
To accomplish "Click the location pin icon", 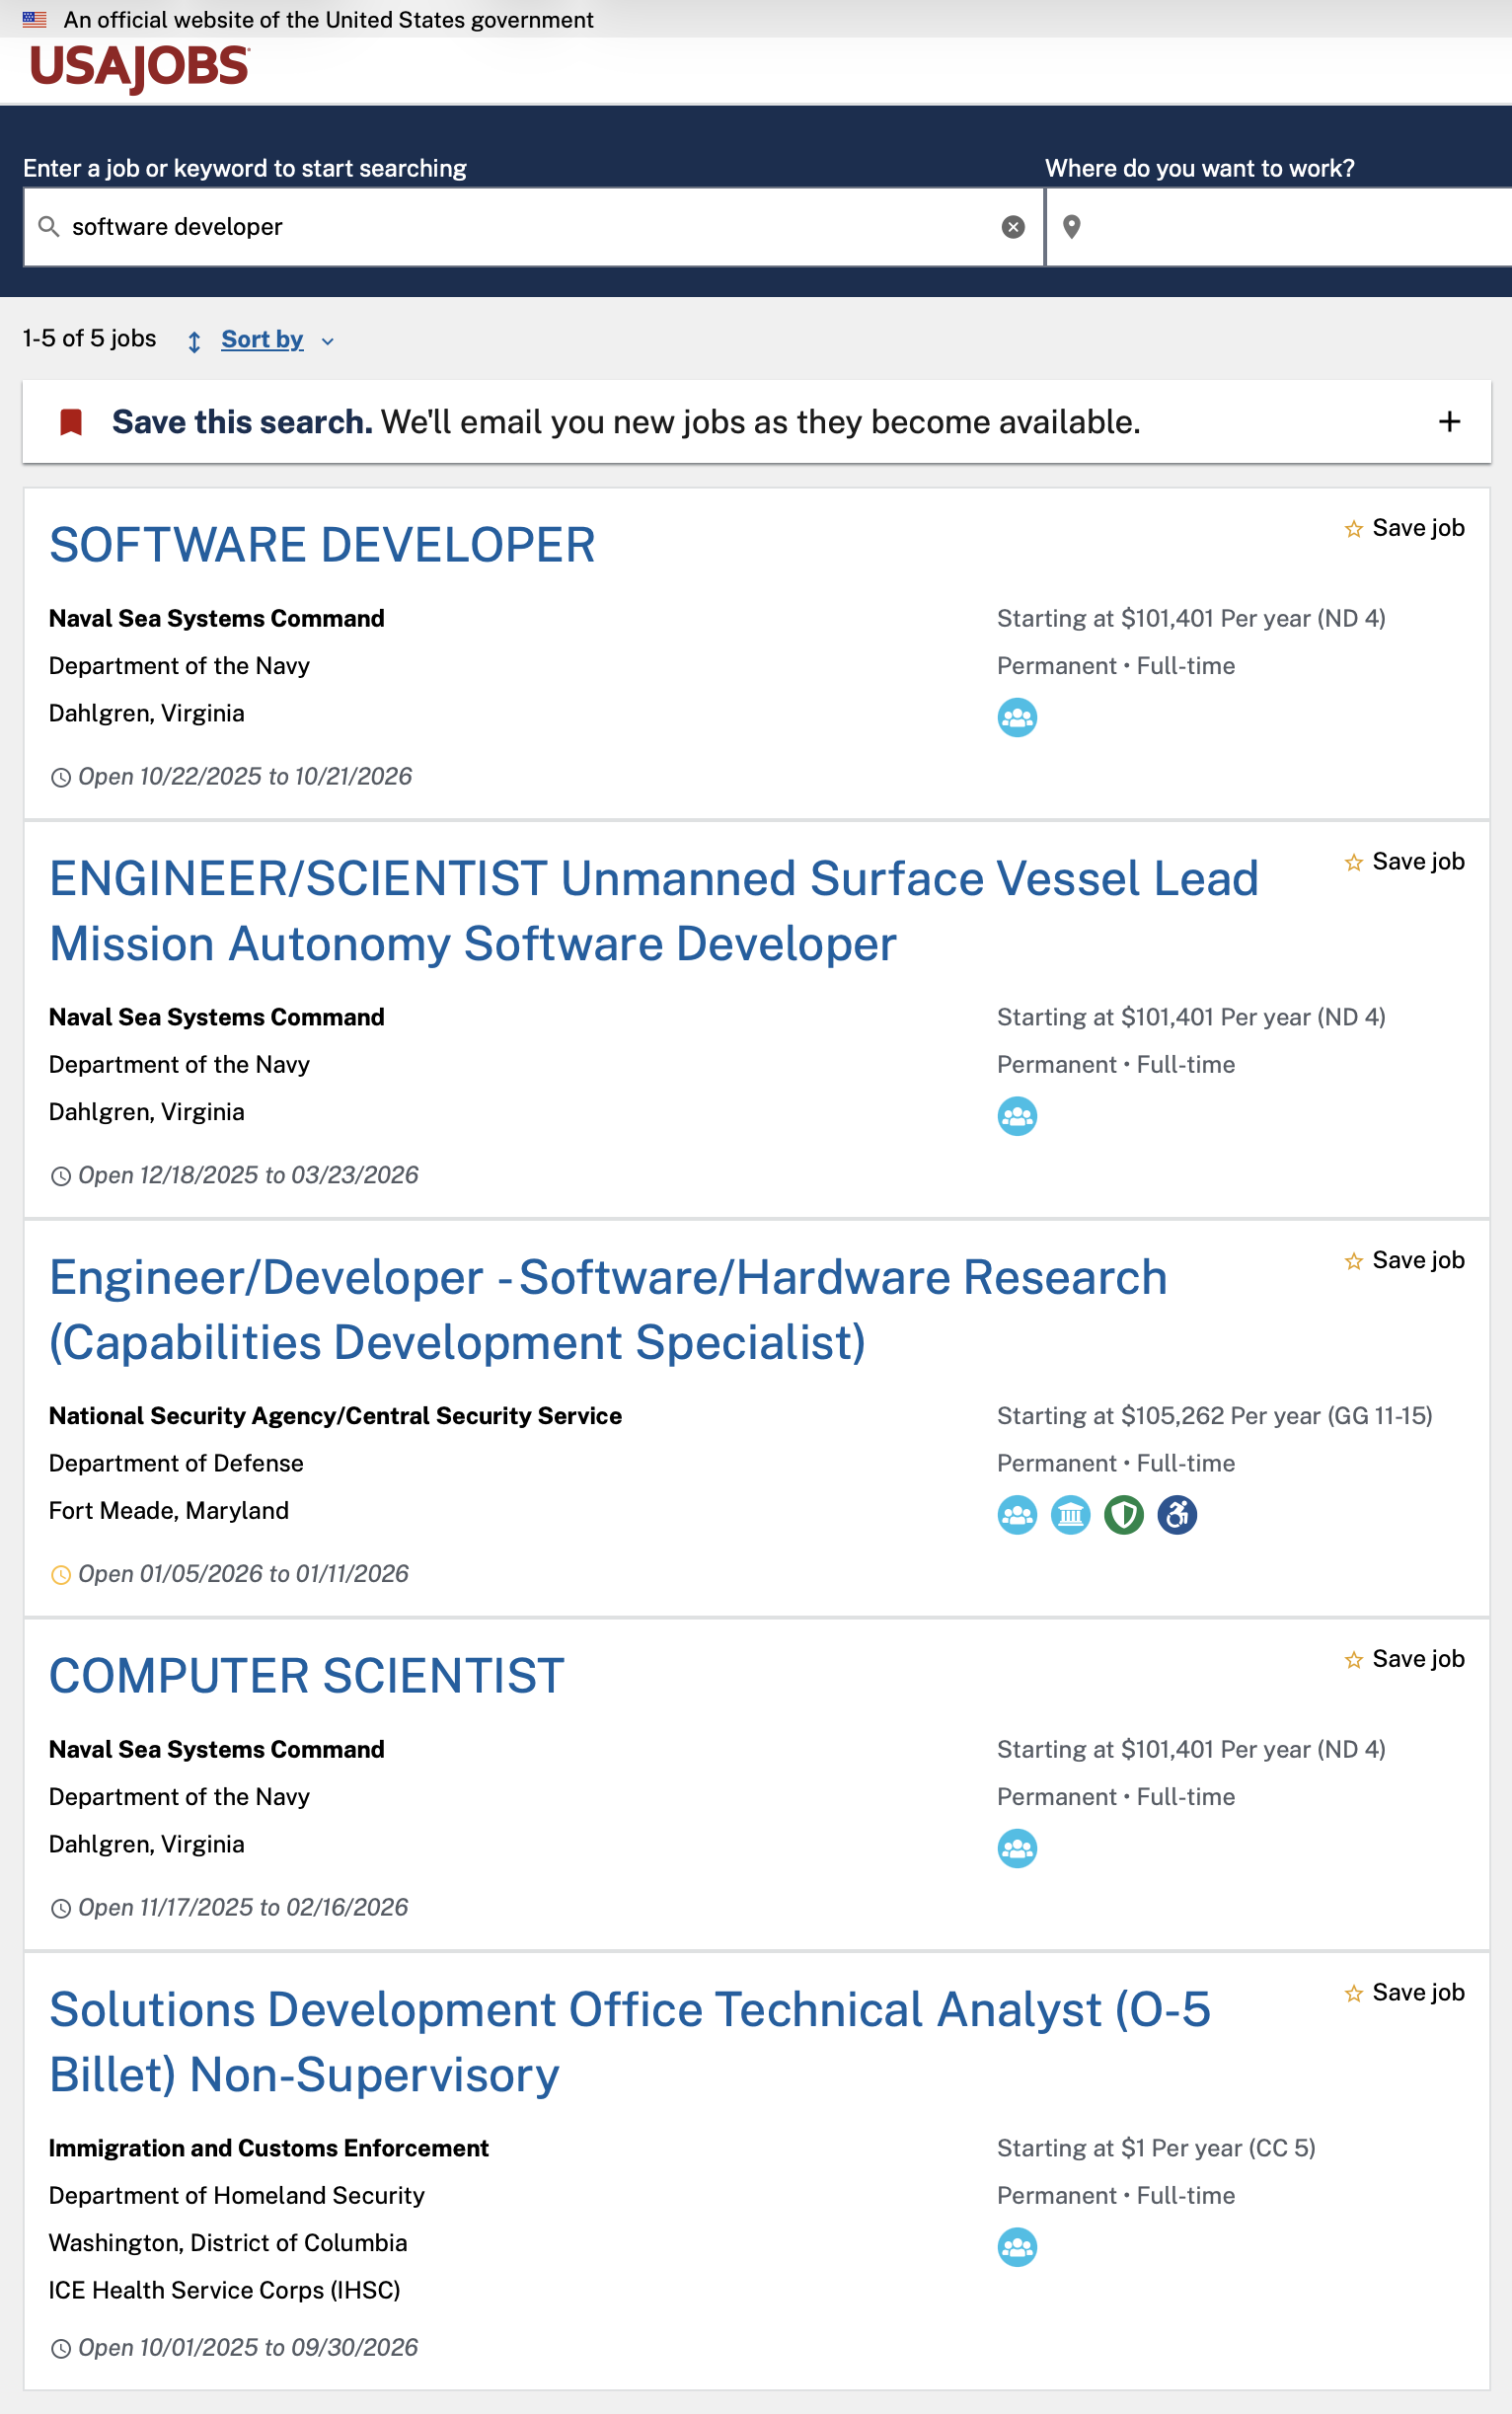I will pos(1071,227).
